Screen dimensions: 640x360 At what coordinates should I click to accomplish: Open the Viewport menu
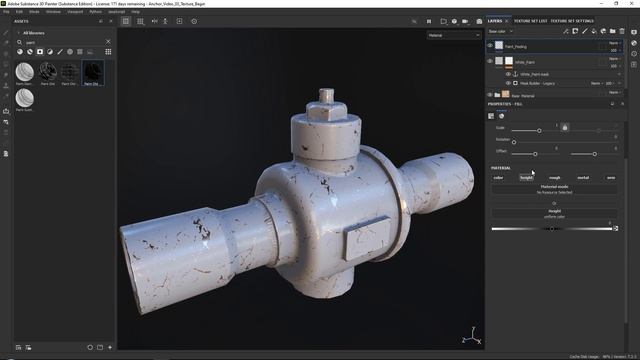click(x=75, y=12)
